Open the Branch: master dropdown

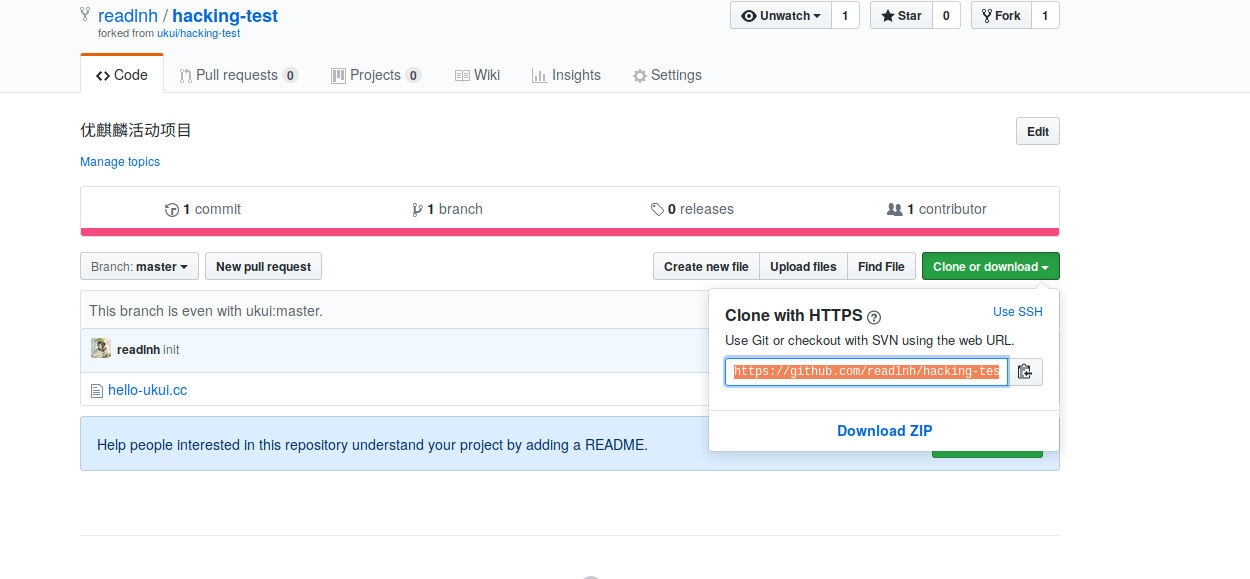click(139, 267)
